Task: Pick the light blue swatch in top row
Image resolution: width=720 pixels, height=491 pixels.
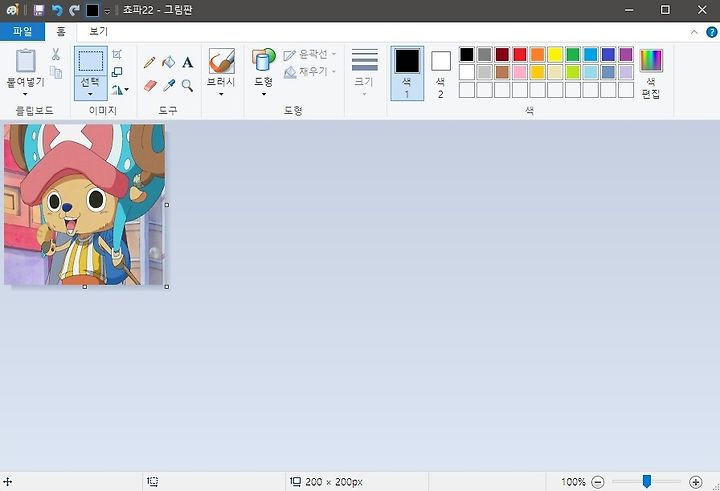Action: click(x=591, y=55)
